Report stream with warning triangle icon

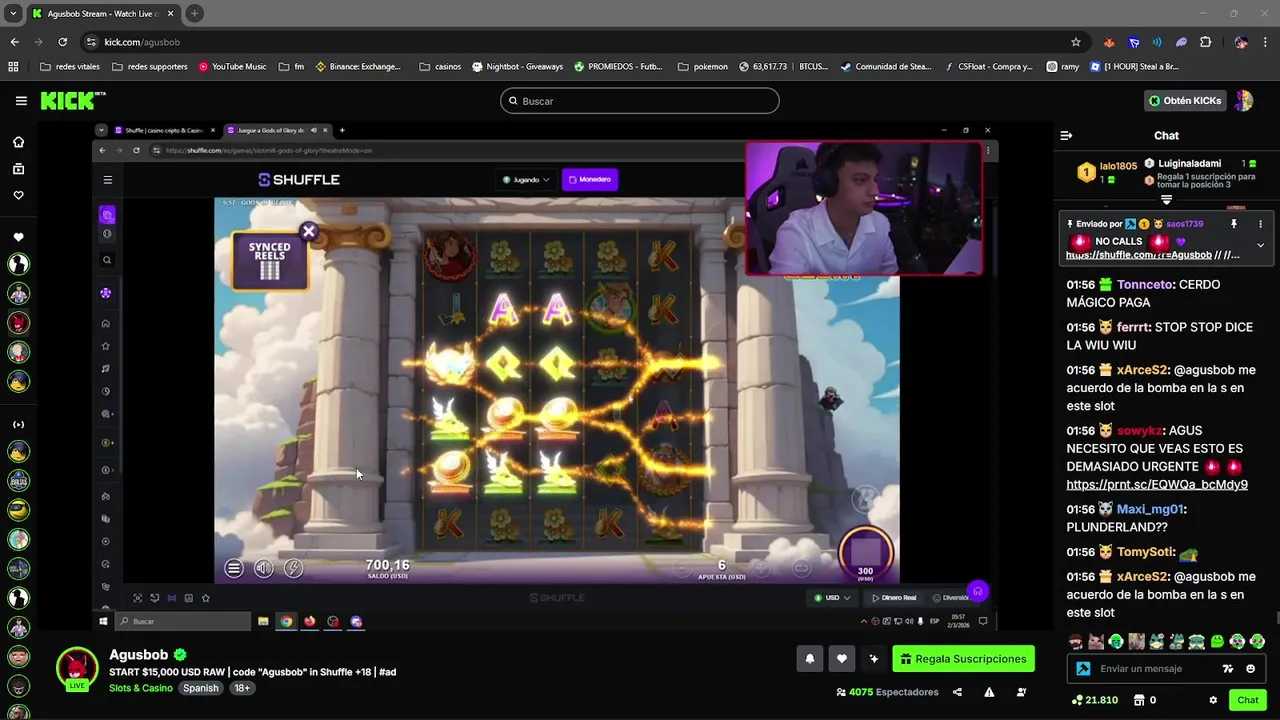pyautogui.click(x=989, y=692)
